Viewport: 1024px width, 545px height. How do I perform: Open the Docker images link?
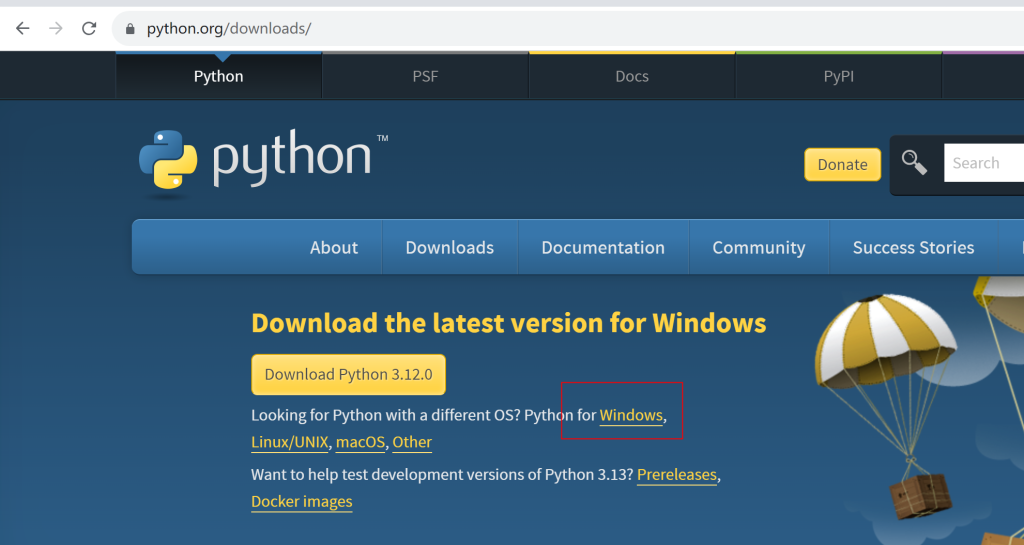[x=302, y=501]
